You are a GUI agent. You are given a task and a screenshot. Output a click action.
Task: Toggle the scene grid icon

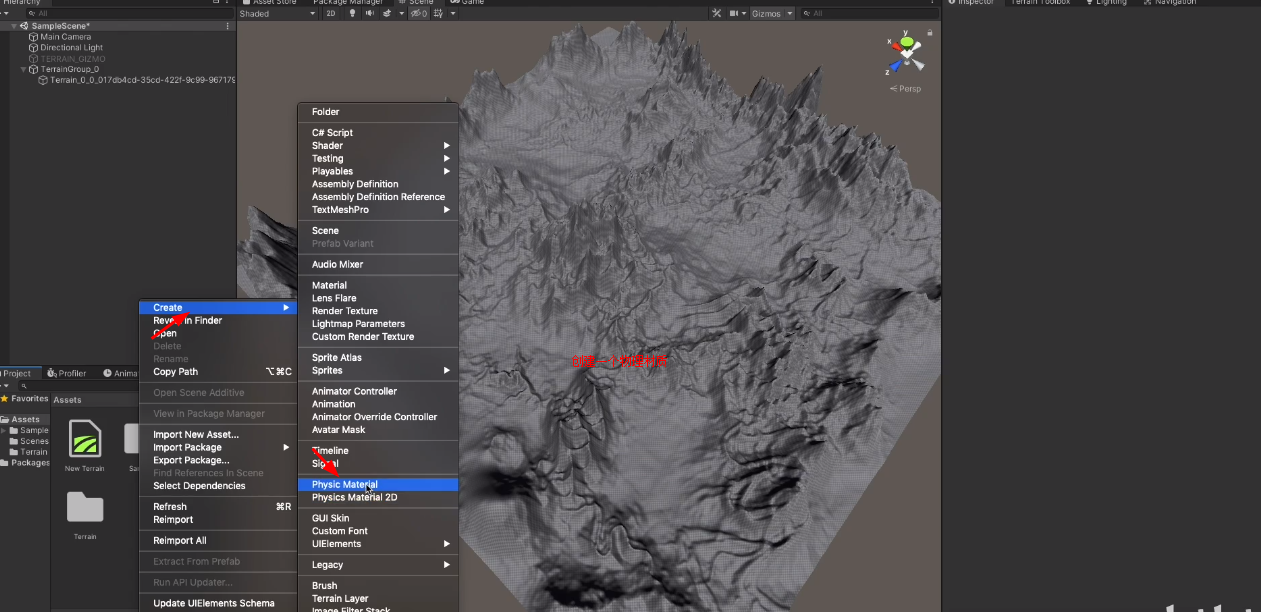click(x=438, y=14)
